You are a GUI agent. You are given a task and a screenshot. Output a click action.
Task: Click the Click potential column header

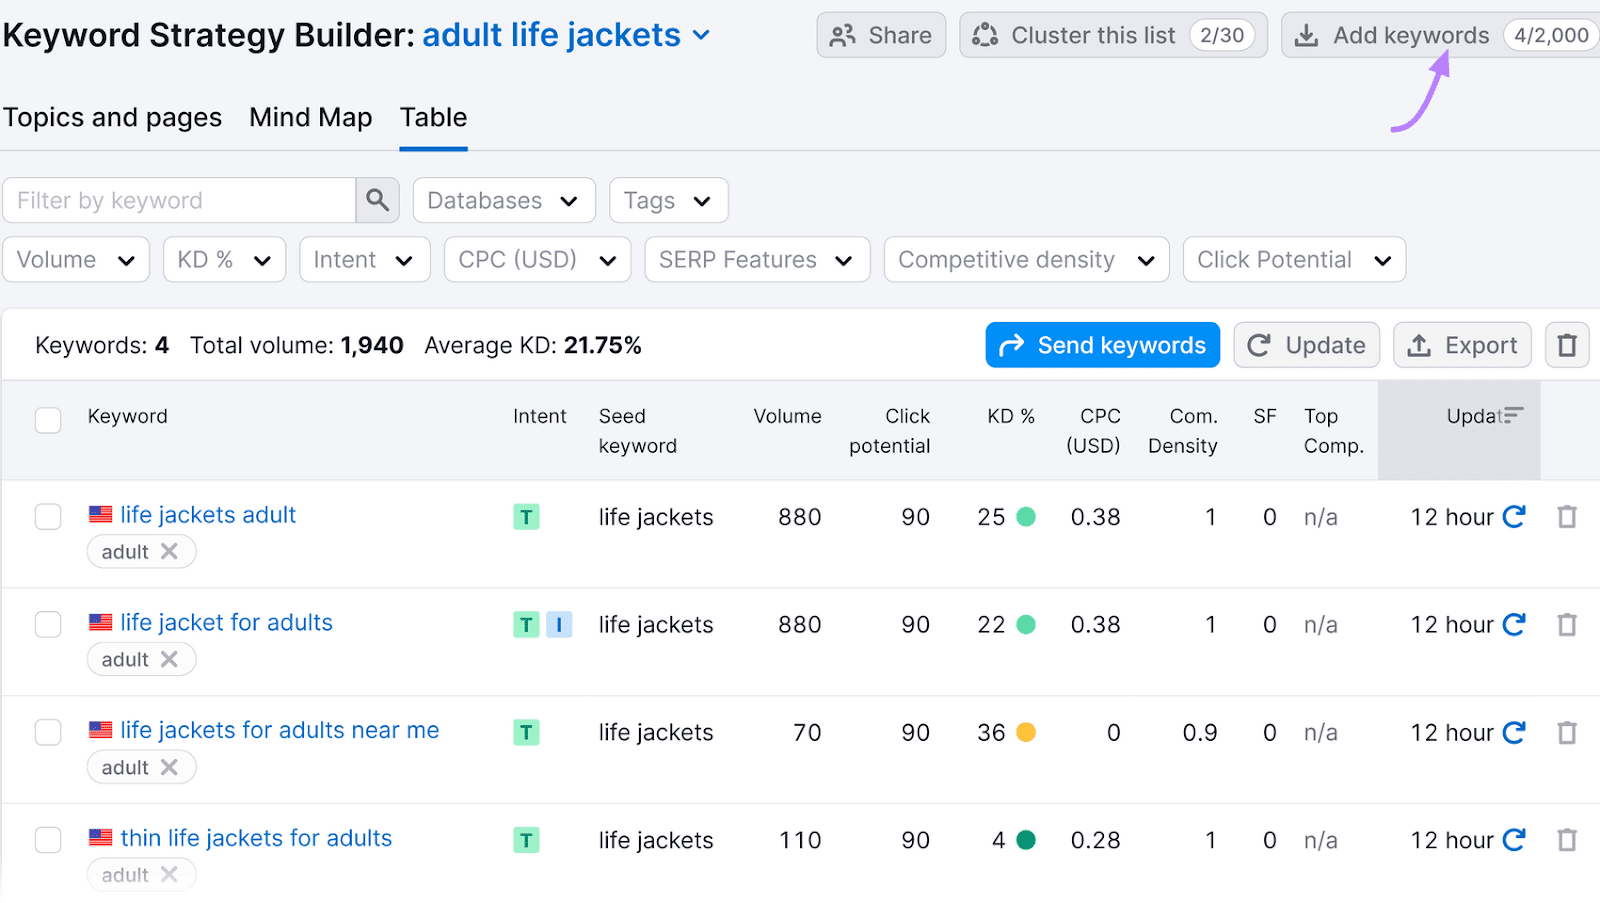889,431
